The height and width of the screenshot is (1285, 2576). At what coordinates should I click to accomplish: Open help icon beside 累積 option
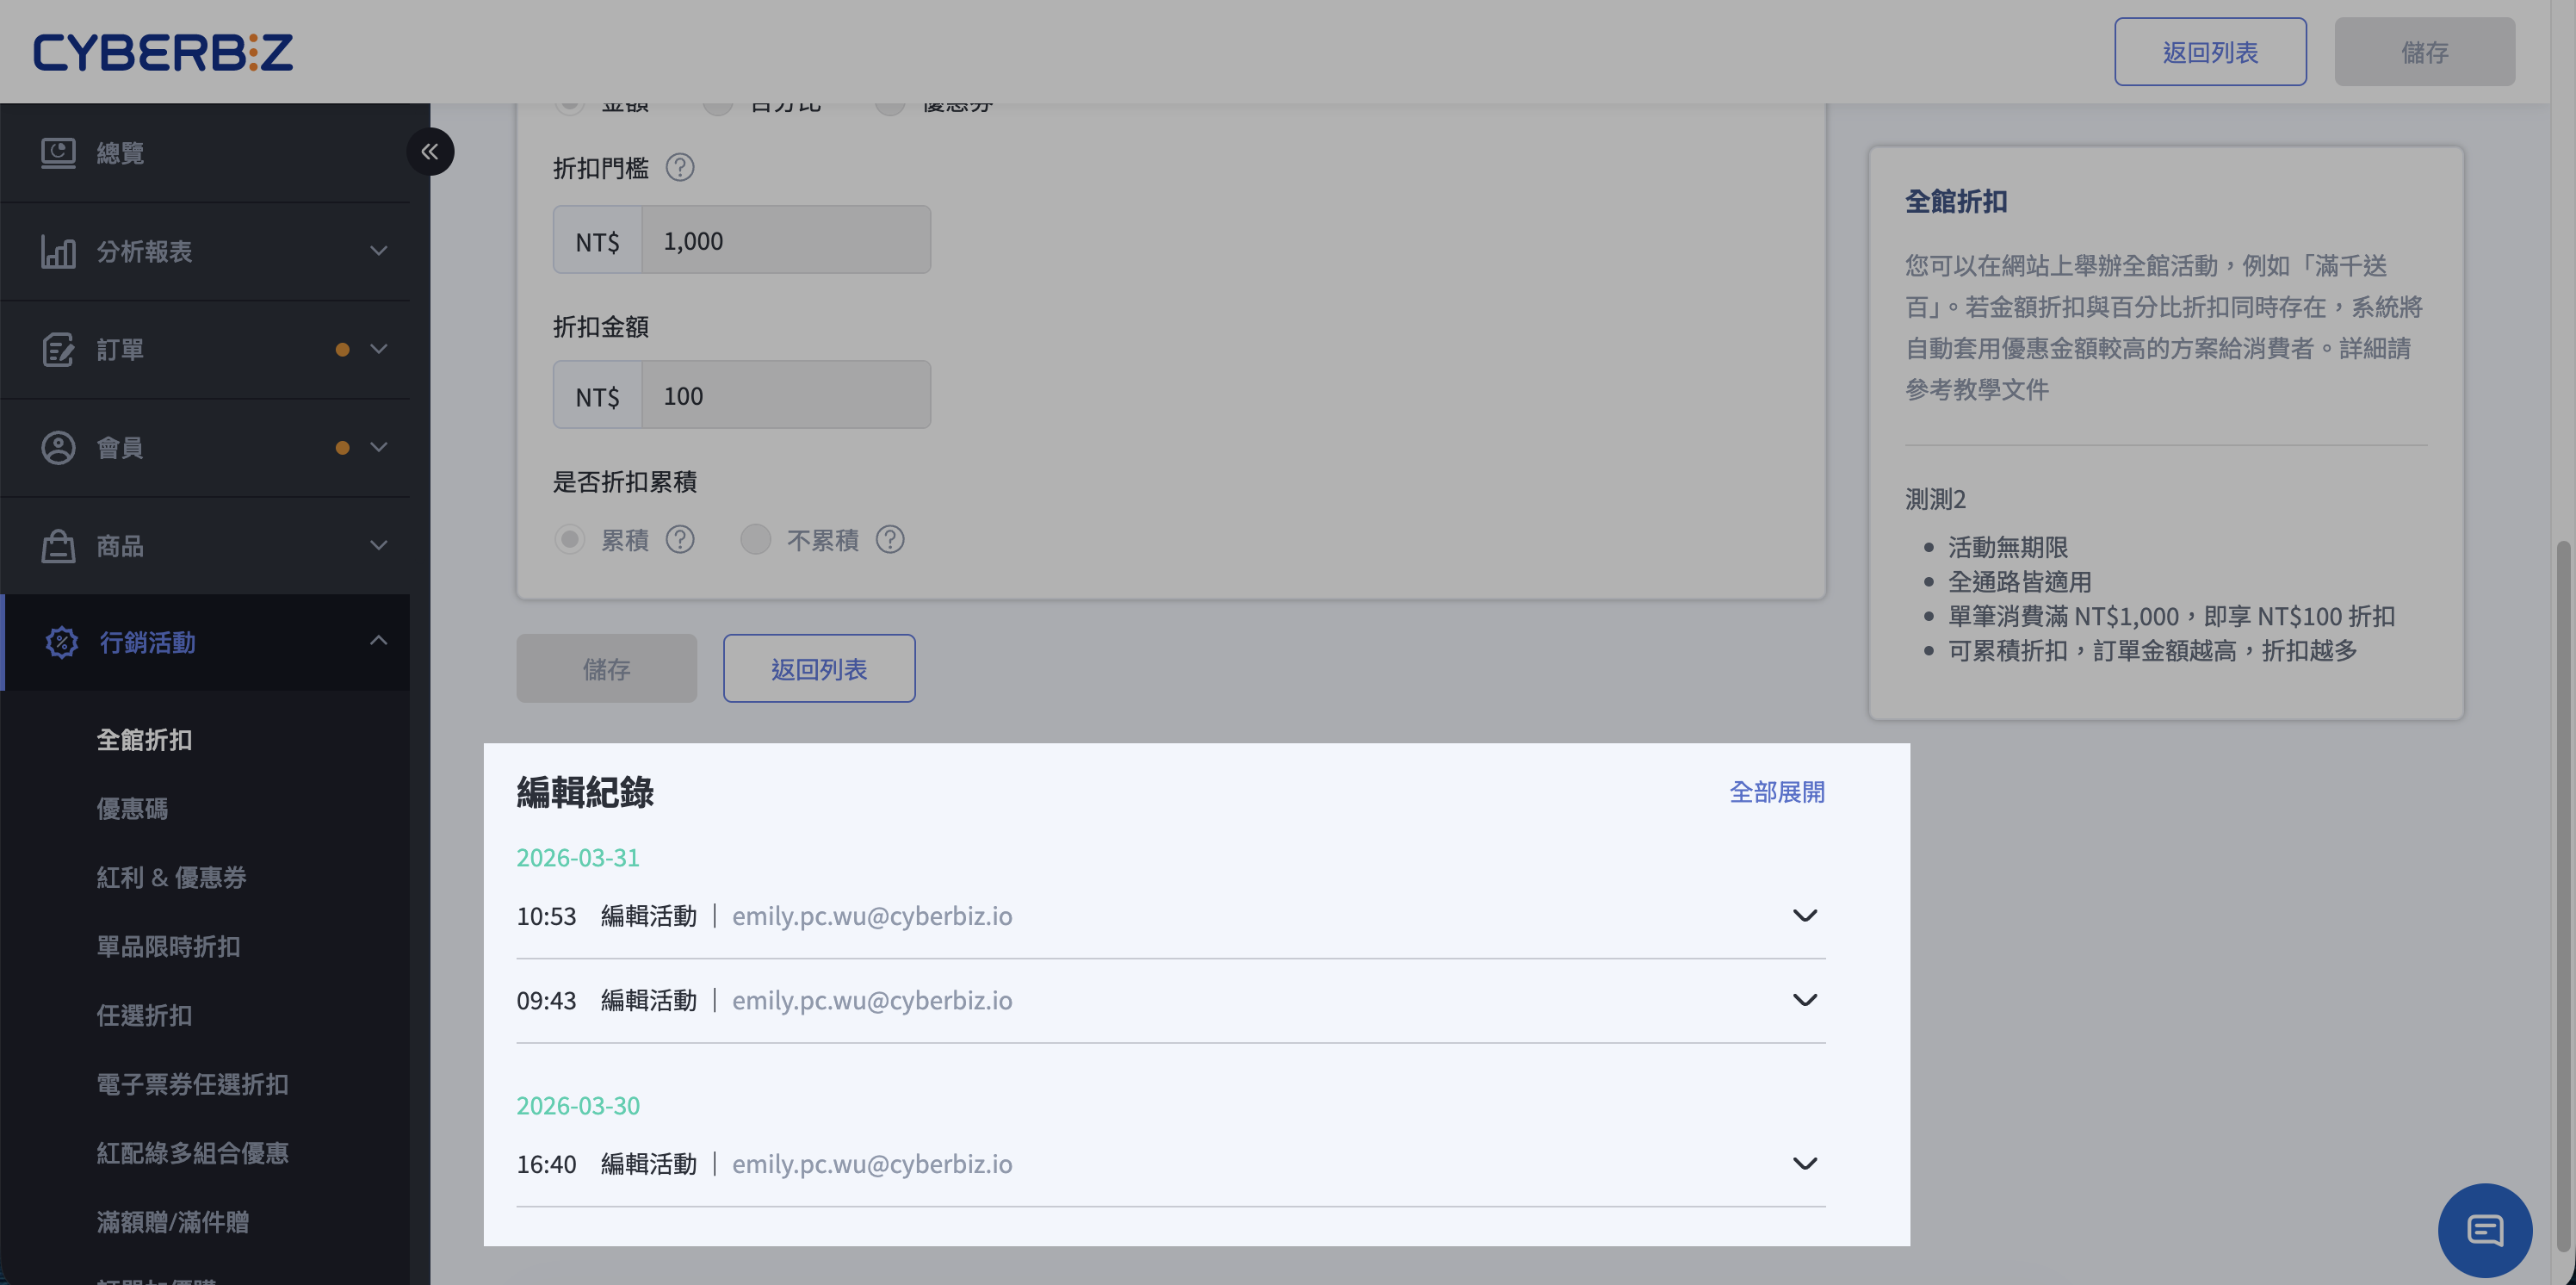pyautogui.click(x=680, y=540)
